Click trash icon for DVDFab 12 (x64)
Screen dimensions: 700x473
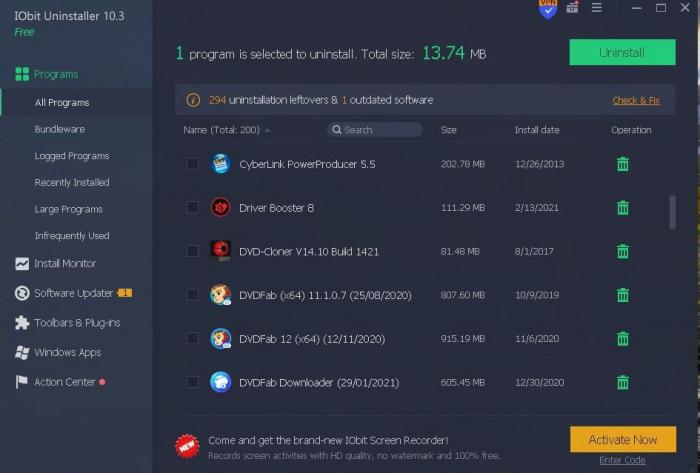click(623, 339)
